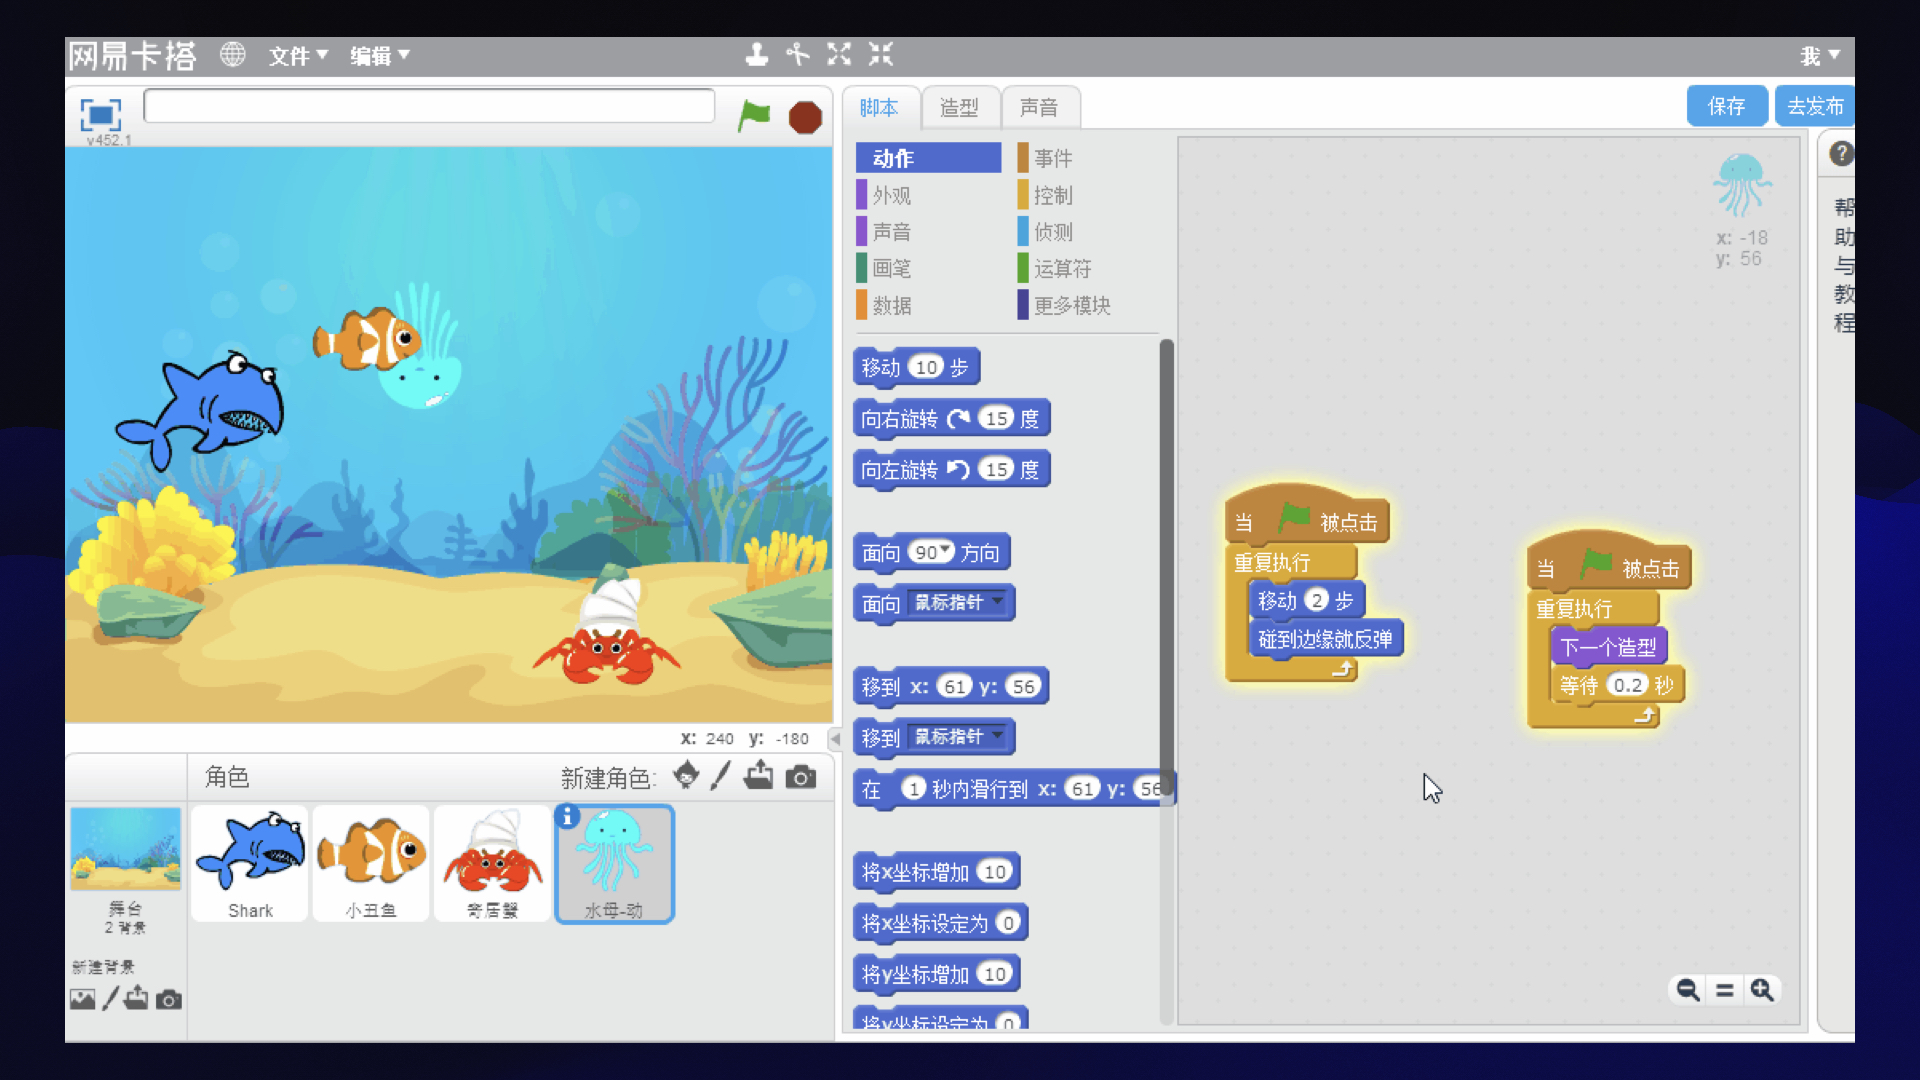Select the 寄居蟹 sprite thumbnail
The width and height of the screenshot is (1920, 1080).
click(493, 864)
